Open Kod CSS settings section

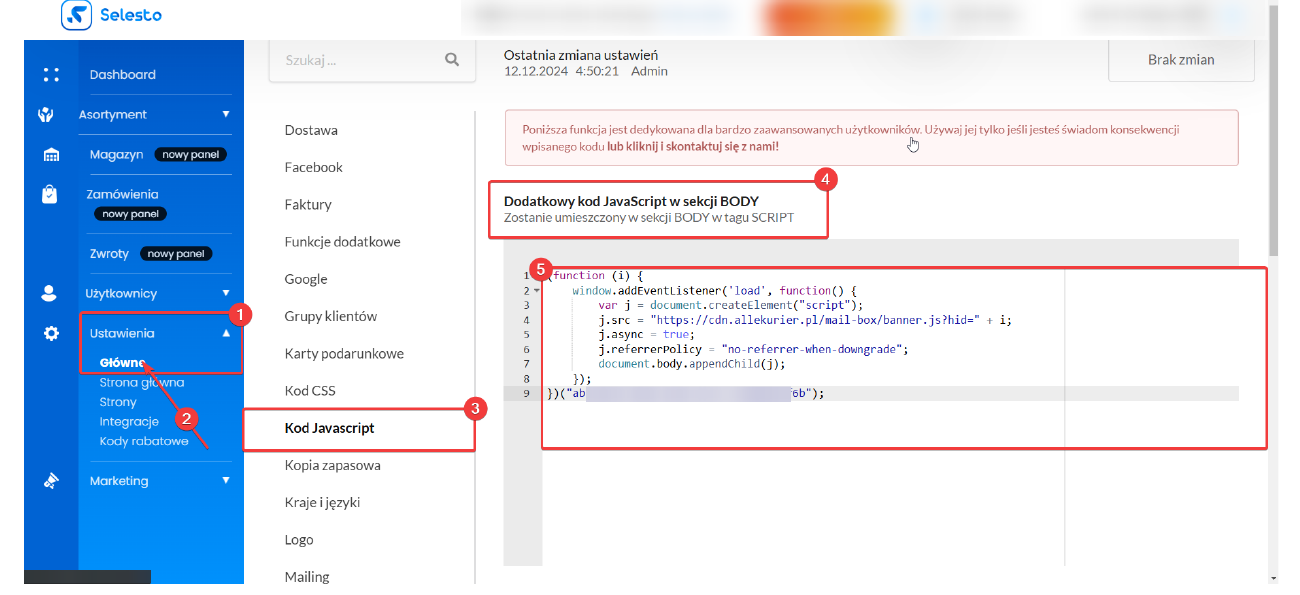tap(310, 391)
